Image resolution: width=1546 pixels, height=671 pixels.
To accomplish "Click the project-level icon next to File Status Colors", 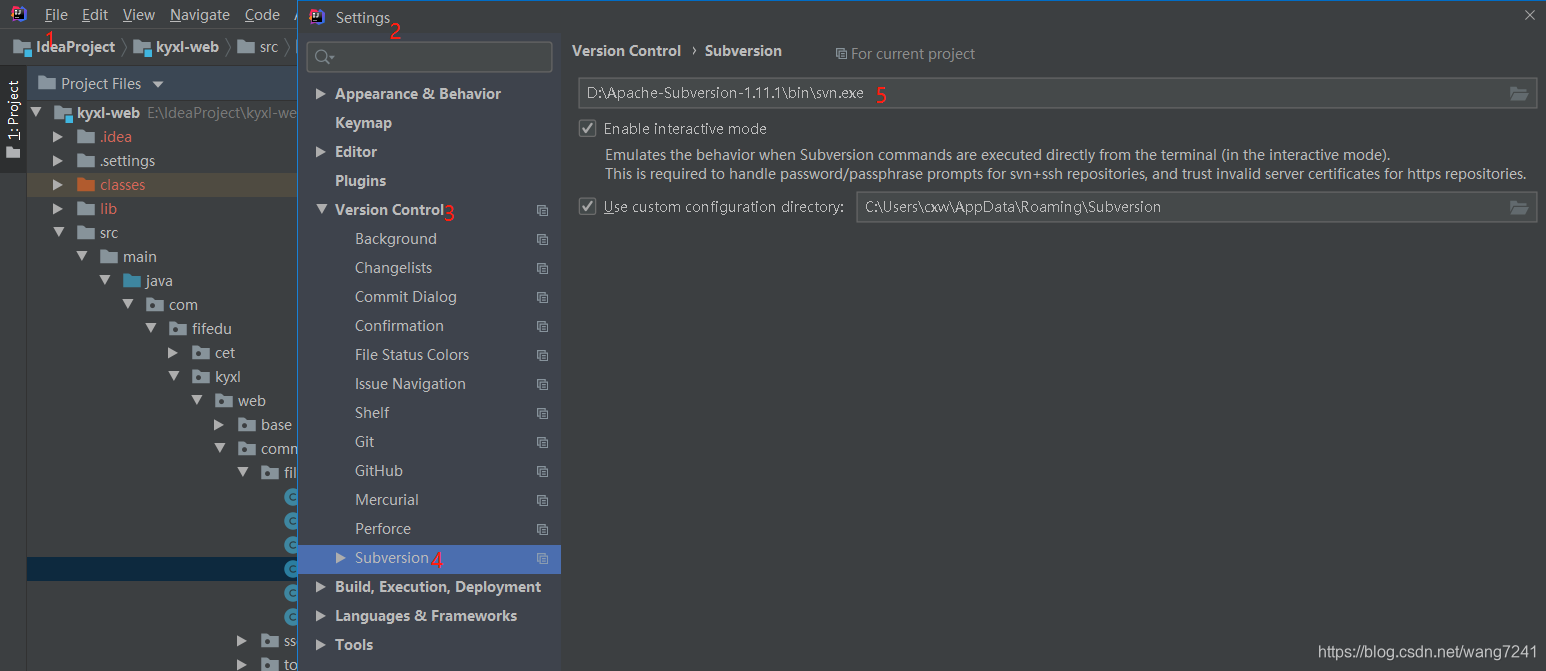I will 542,355.
